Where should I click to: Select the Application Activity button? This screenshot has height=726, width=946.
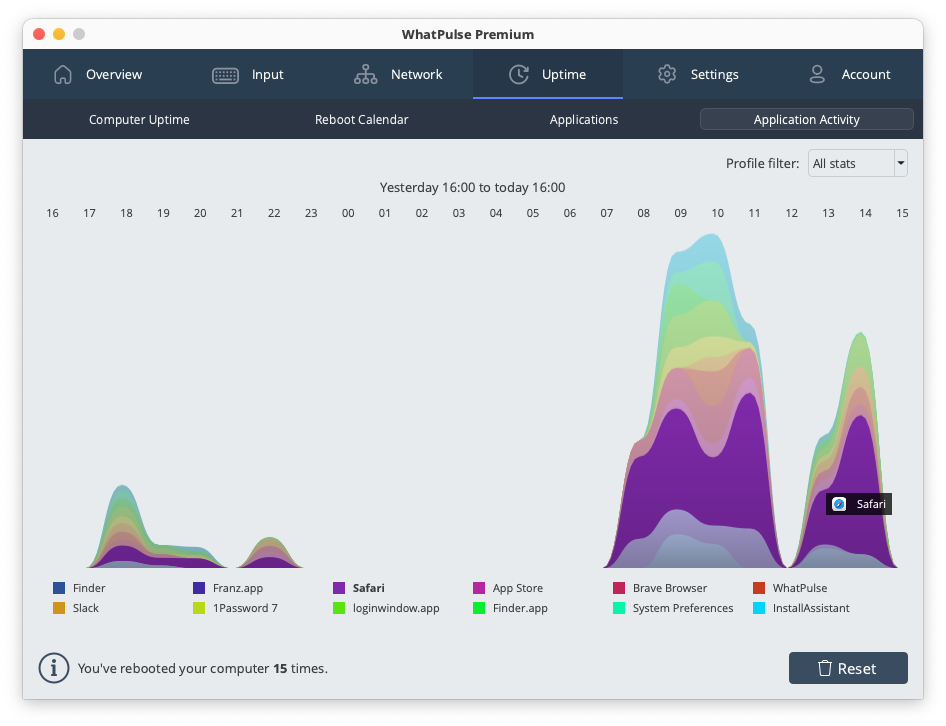coord(806,119)
